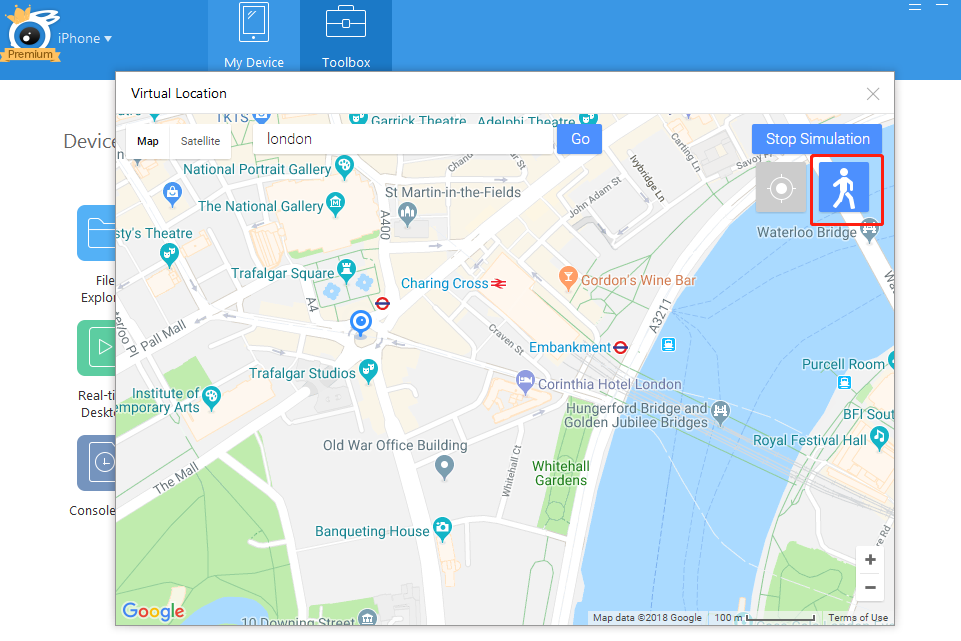This screenshot has width=961, height=641.
Task: Open the My Device tab
Action: point(254,36)
